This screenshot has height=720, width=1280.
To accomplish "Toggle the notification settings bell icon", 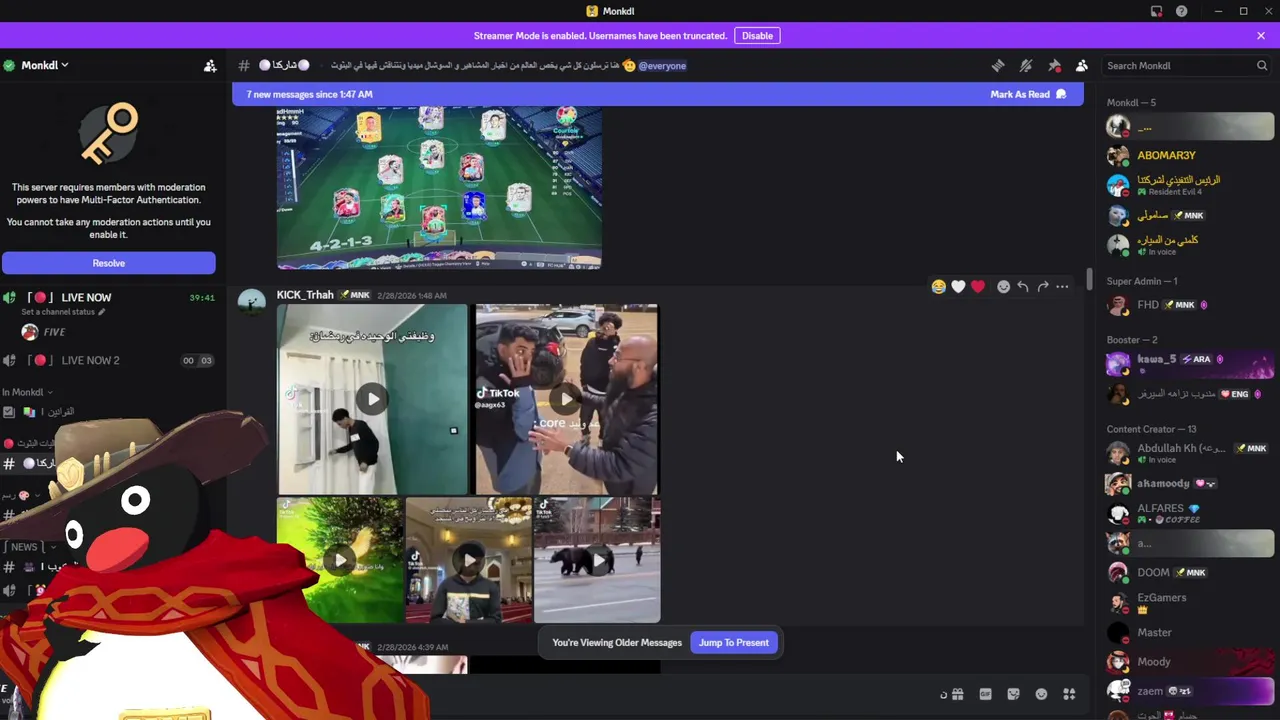I will (1026, 66).
